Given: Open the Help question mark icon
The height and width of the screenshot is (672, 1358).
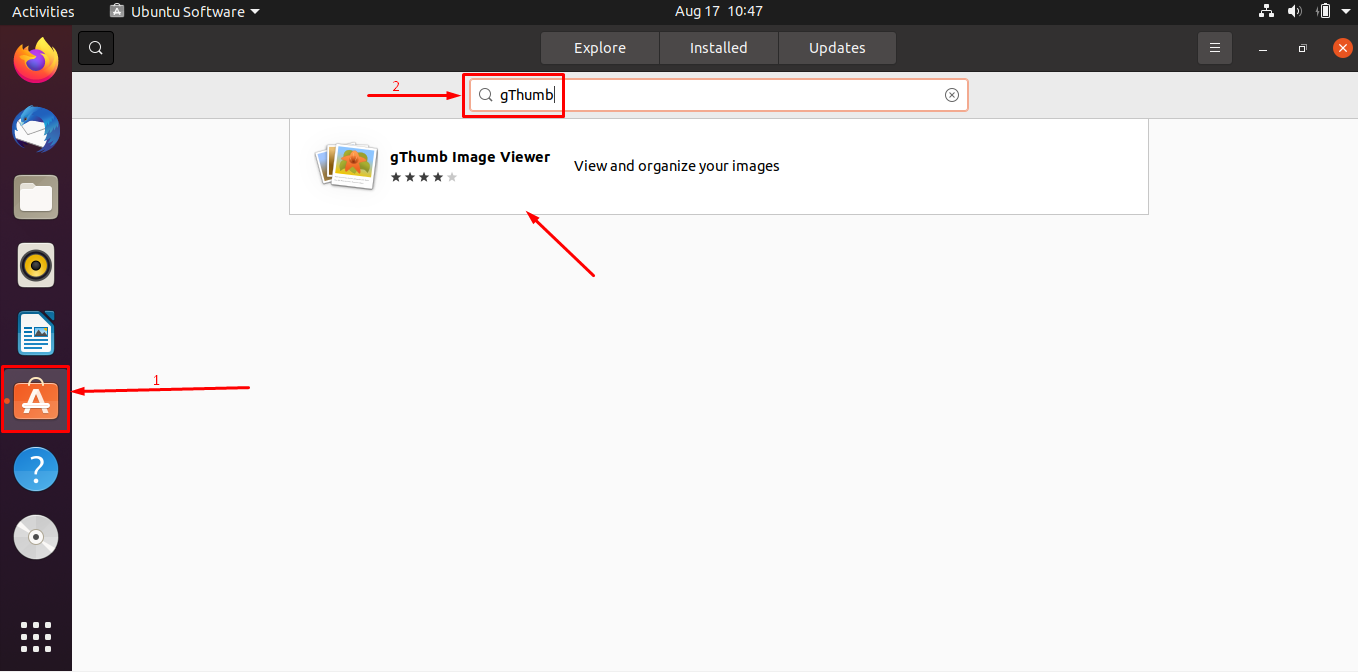Looking at the screenshot, I should tap(36, 468).
